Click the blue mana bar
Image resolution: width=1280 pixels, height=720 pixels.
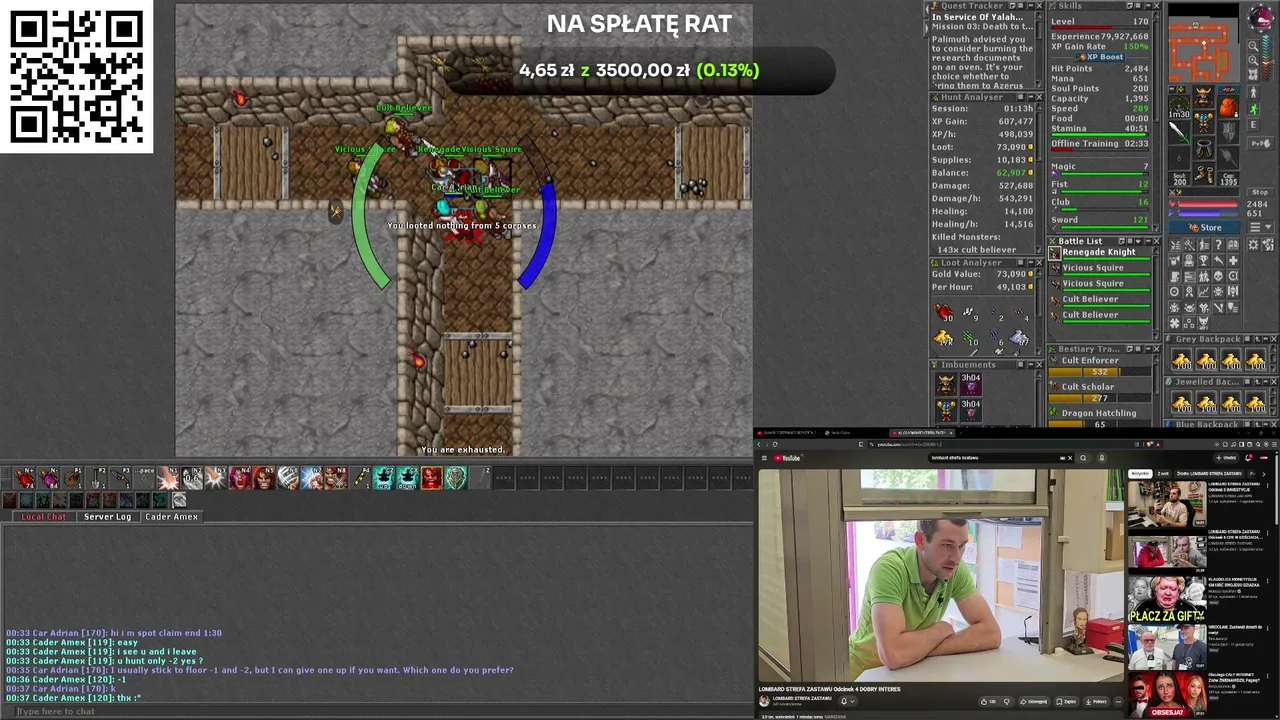(x=1209, y=213)
